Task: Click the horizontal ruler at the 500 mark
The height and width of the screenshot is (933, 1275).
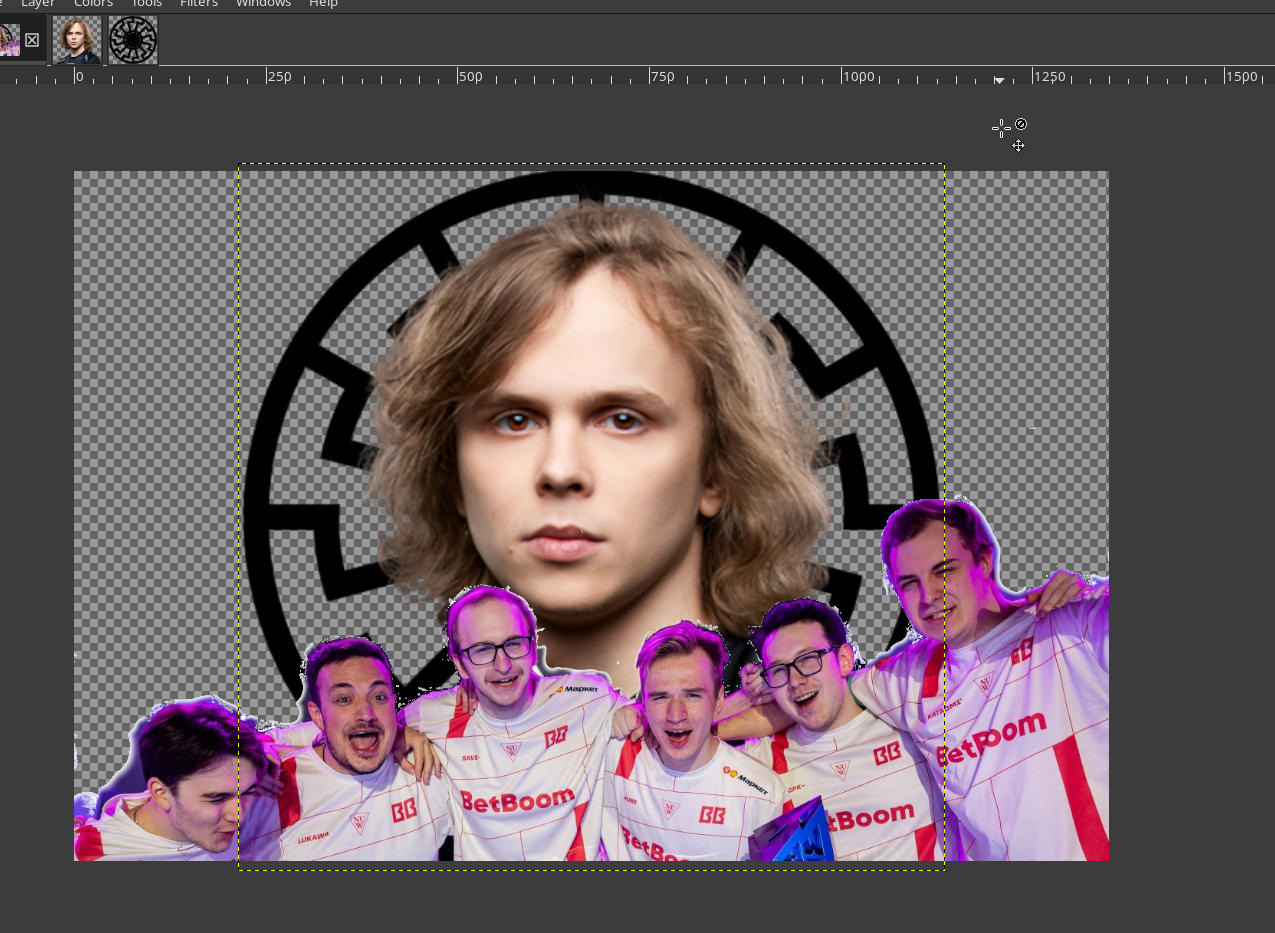Action: click(458, 76)
